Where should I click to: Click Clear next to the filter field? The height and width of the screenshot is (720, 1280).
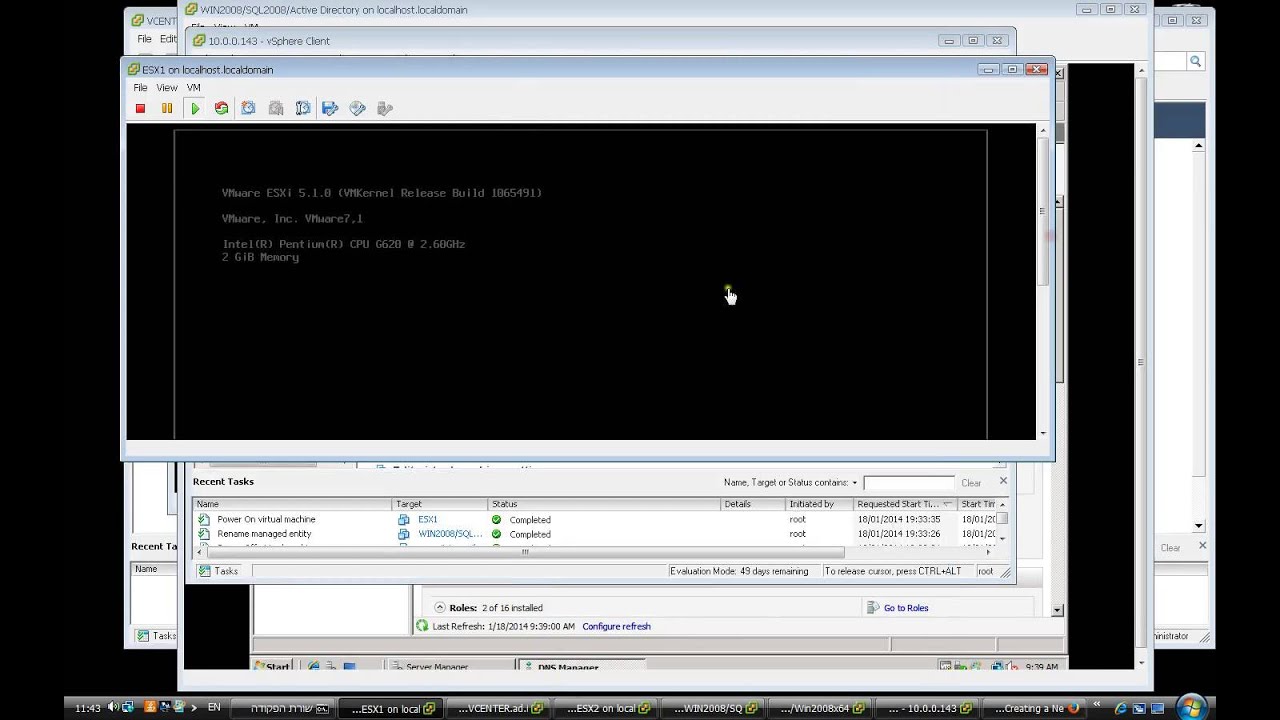pyautogui.click(x=971, y=483)
